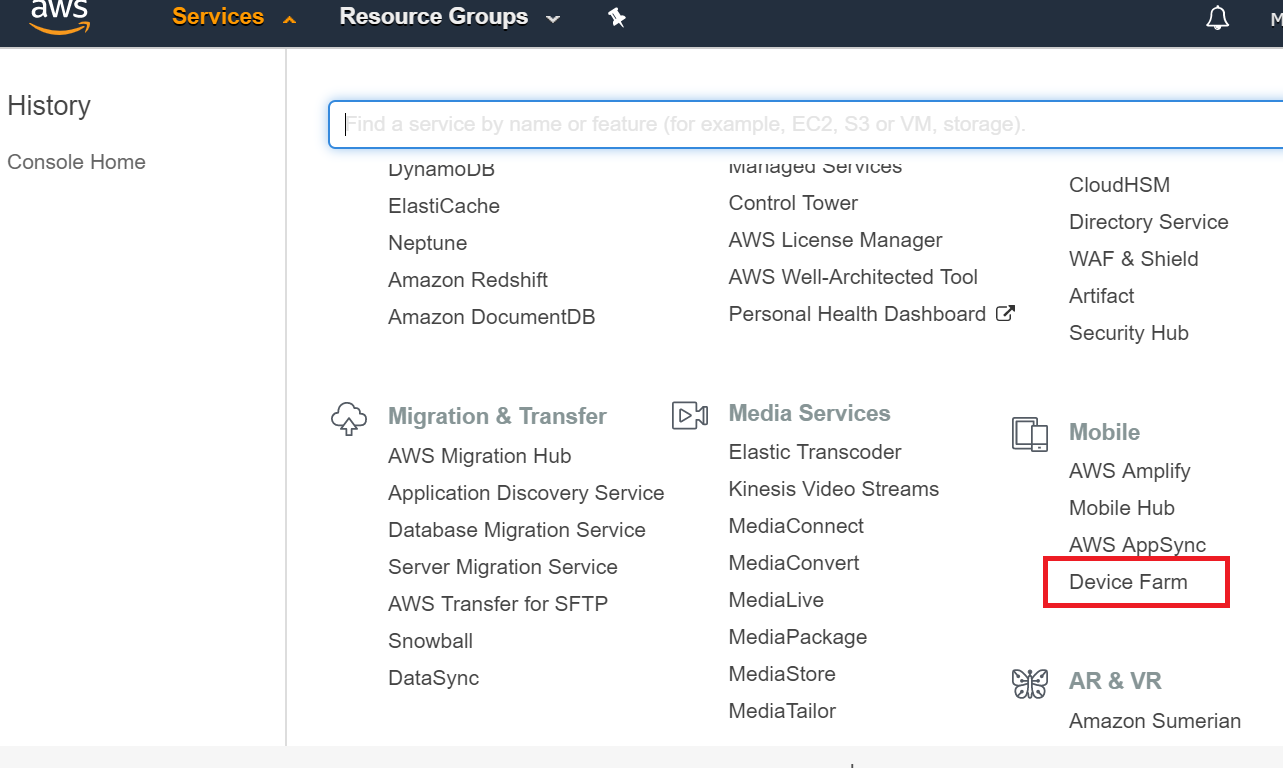
Task: Open the Security Hub service
Action: (x=1128, y=333)
